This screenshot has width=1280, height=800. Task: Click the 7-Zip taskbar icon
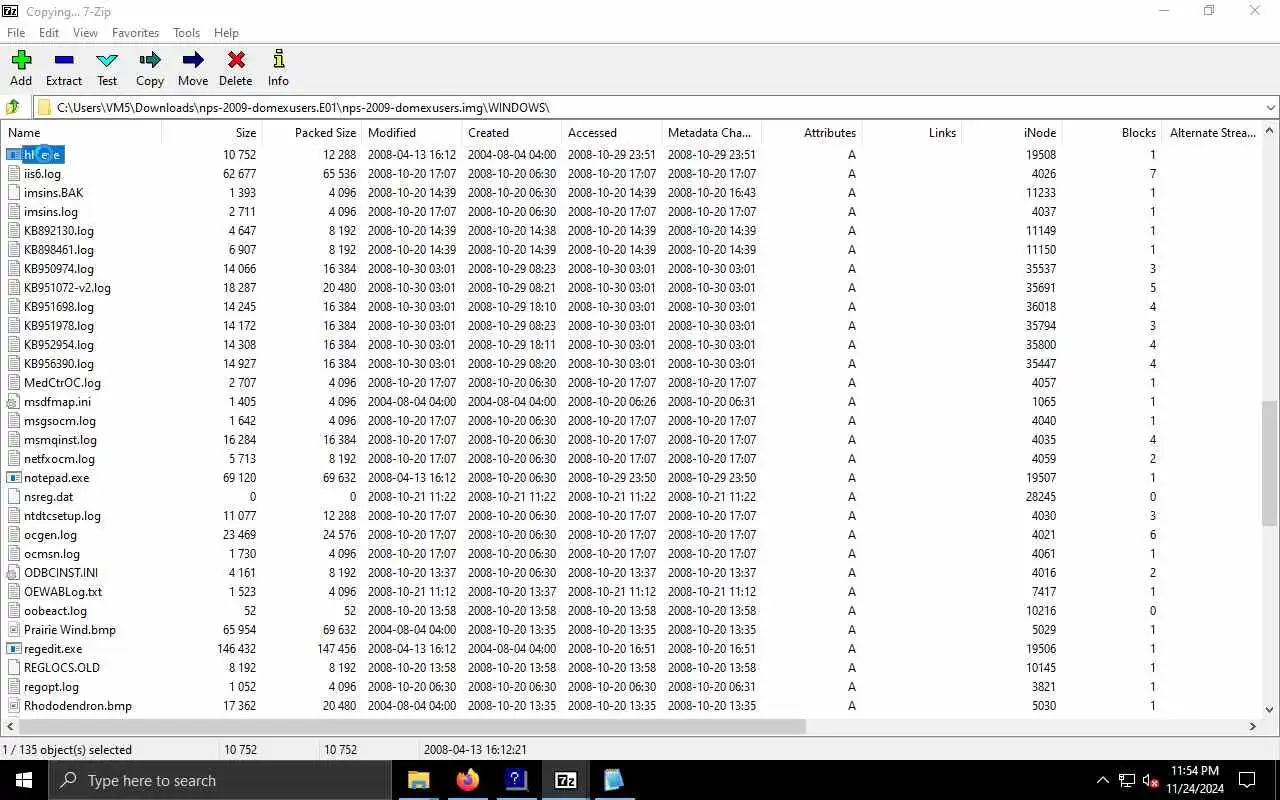(x=565, y=780)
